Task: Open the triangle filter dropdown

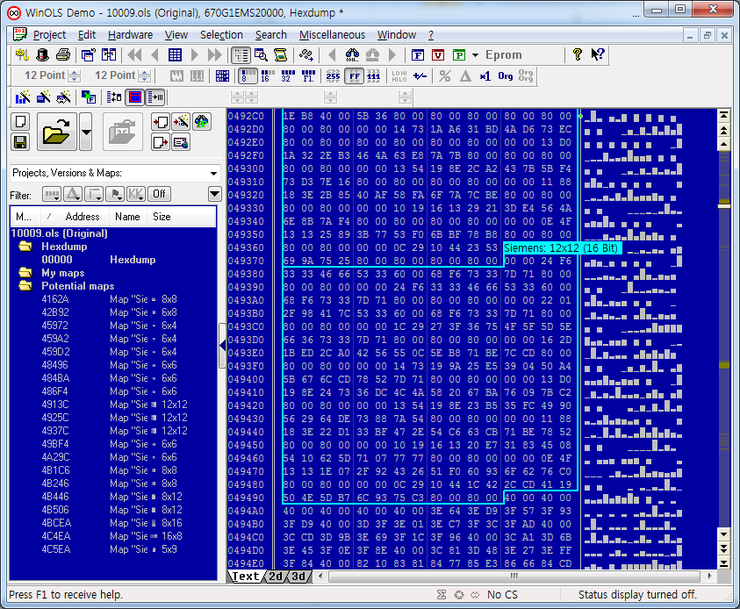Action: point(73,194)
